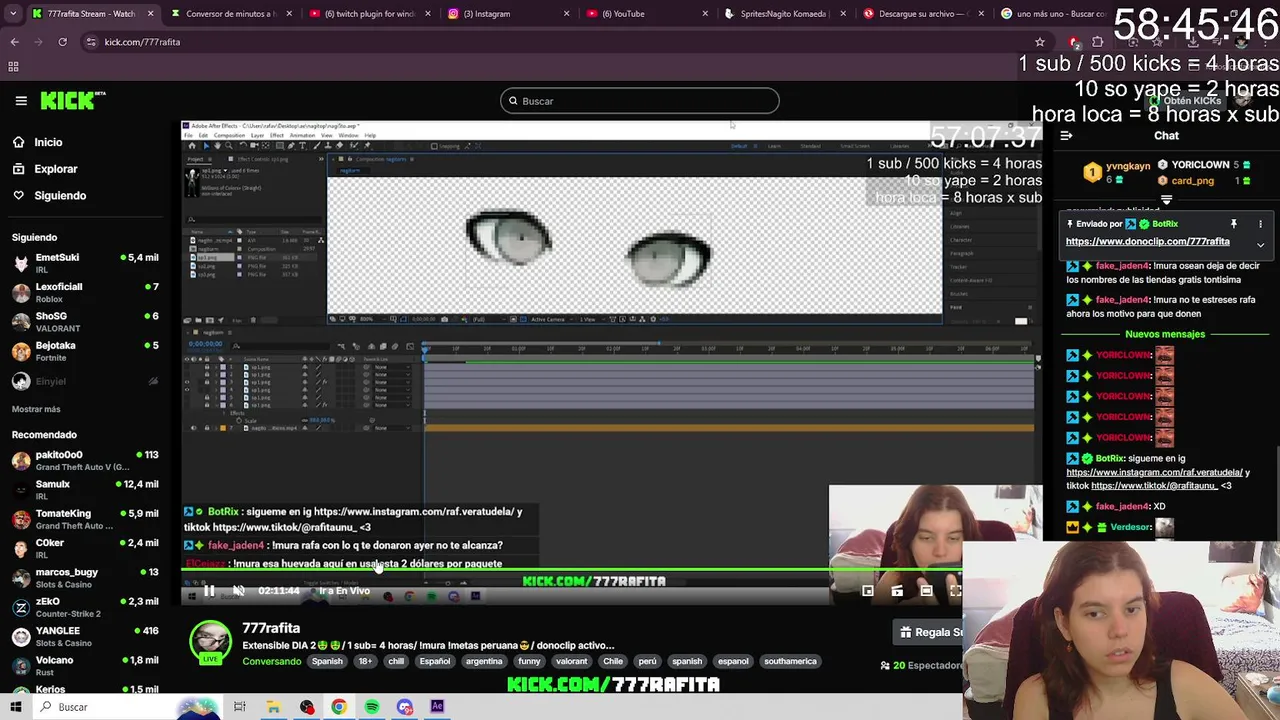Click Nuevos mensajes divider label
Viewport: 1280px width, 720px height.
click(x=1165, y=334)
